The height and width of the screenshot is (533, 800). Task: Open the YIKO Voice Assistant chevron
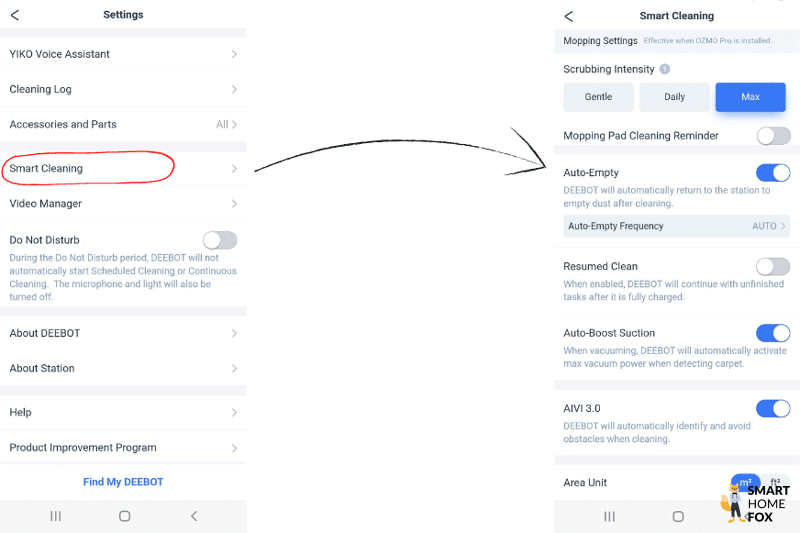(x=234, y=54)
